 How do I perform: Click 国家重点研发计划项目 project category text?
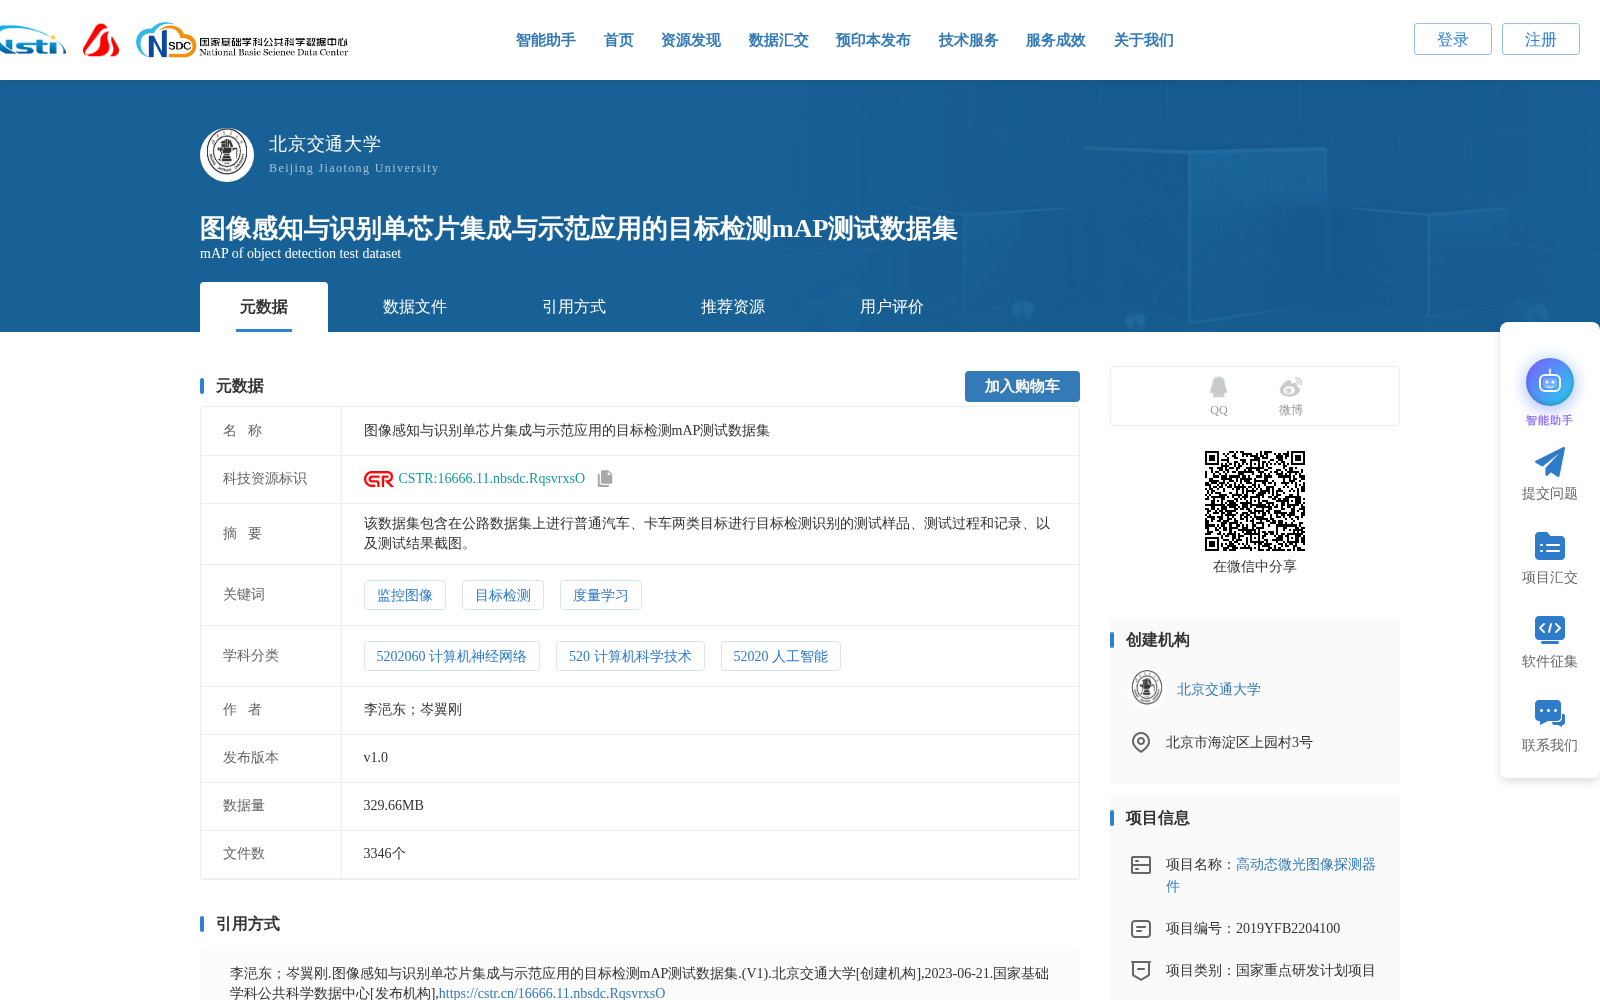[1306, 970]
